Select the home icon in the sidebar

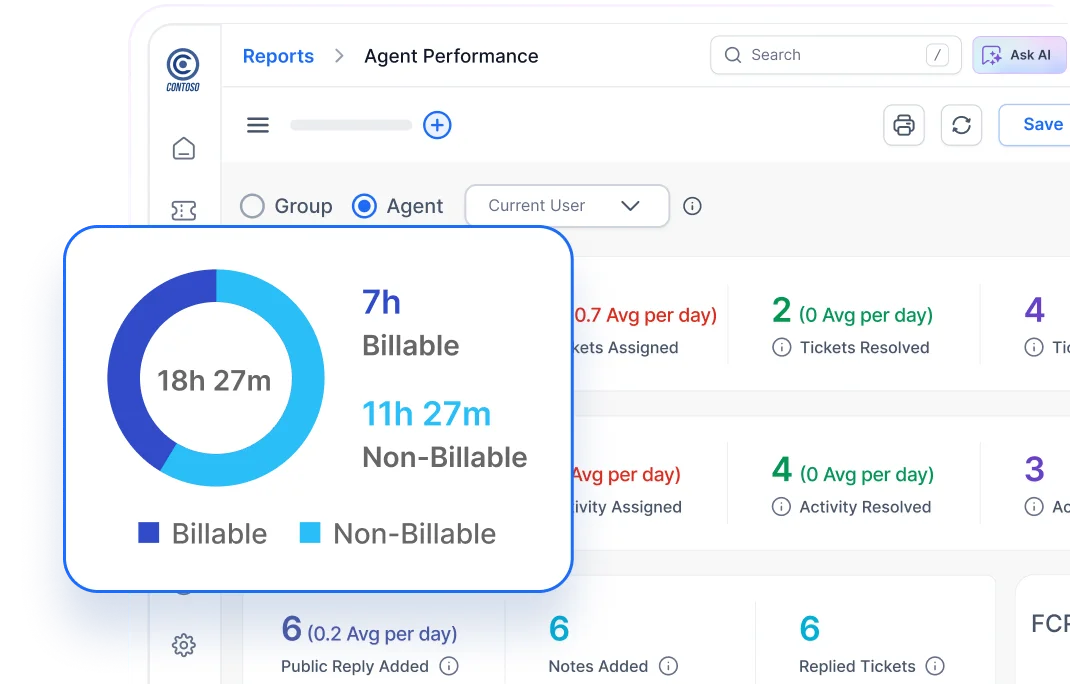coord(183,147)
